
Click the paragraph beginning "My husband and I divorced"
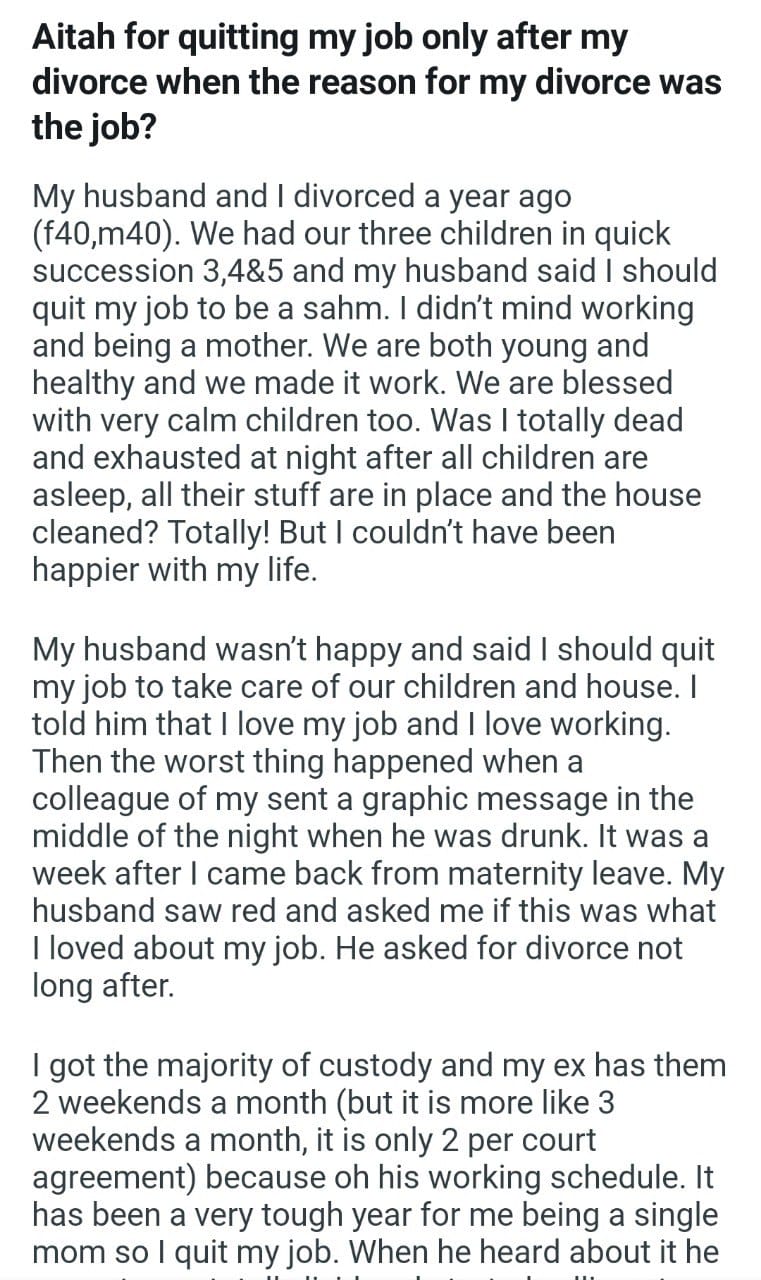point(374,382)
